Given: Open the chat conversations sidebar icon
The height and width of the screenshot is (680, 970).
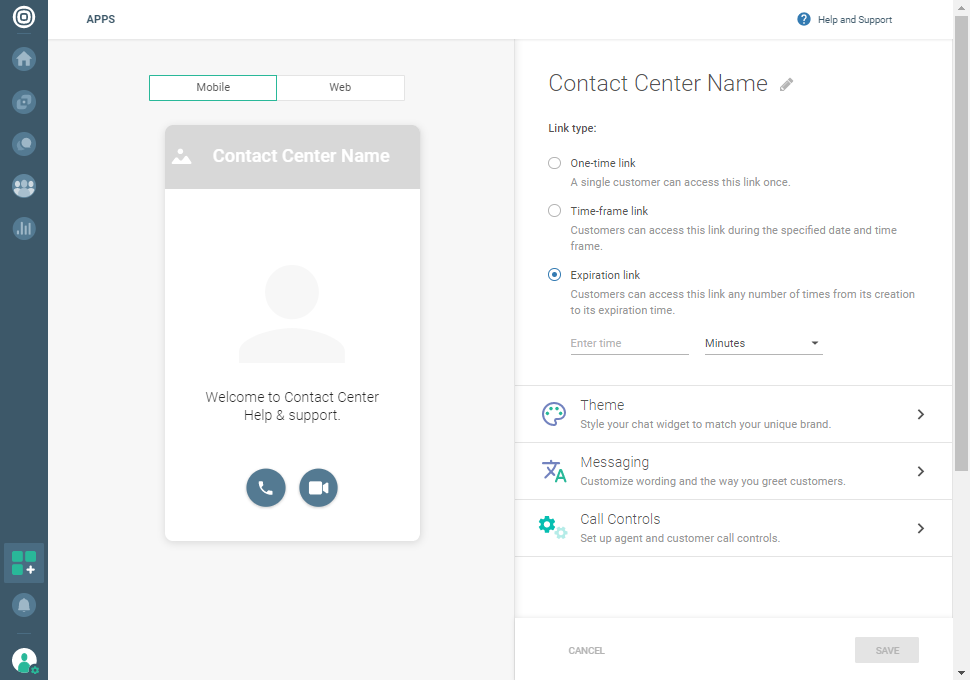Looking at the screenshot, I should pos(24,144).
